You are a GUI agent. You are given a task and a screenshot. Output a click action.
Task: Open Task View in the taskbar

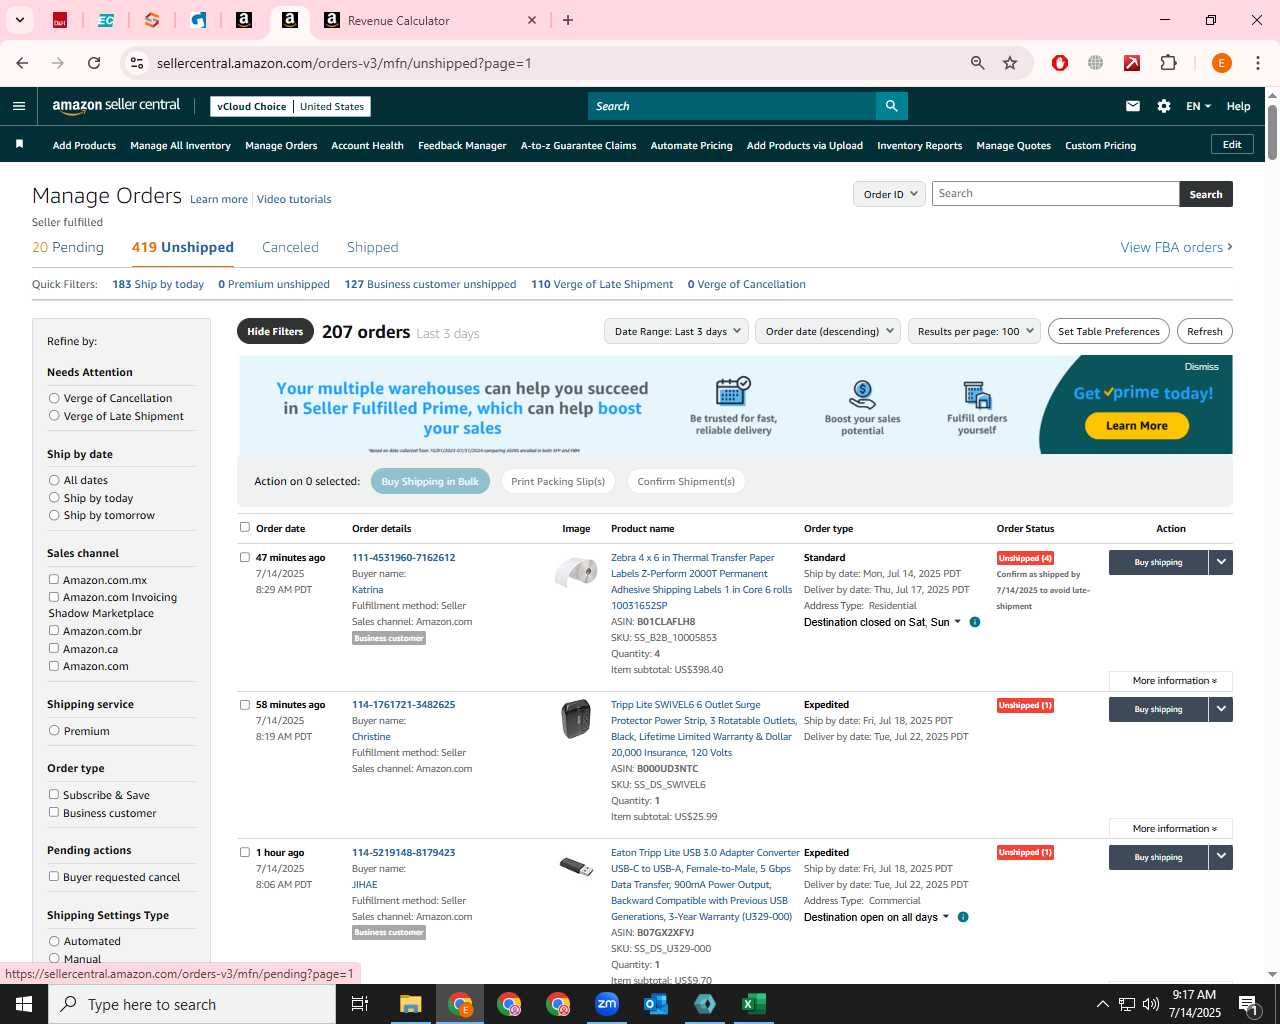[360, 1004]
